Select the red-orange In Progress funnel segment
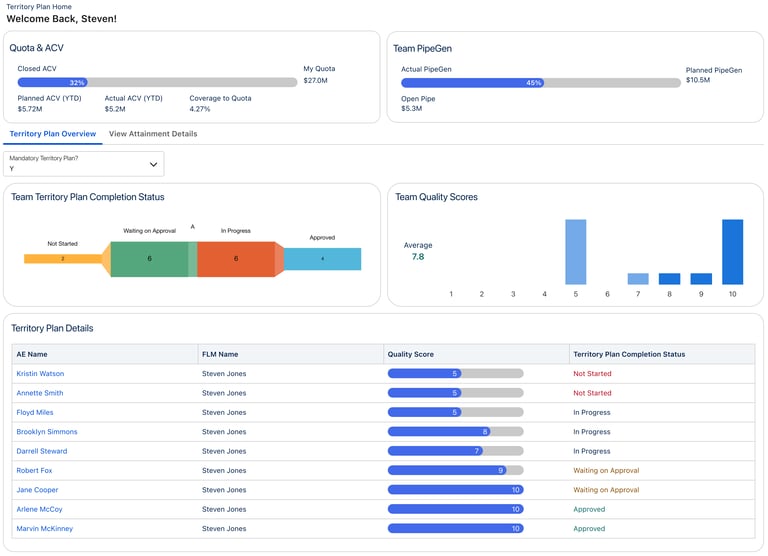768x556 pixels. [x=236, y=259]
